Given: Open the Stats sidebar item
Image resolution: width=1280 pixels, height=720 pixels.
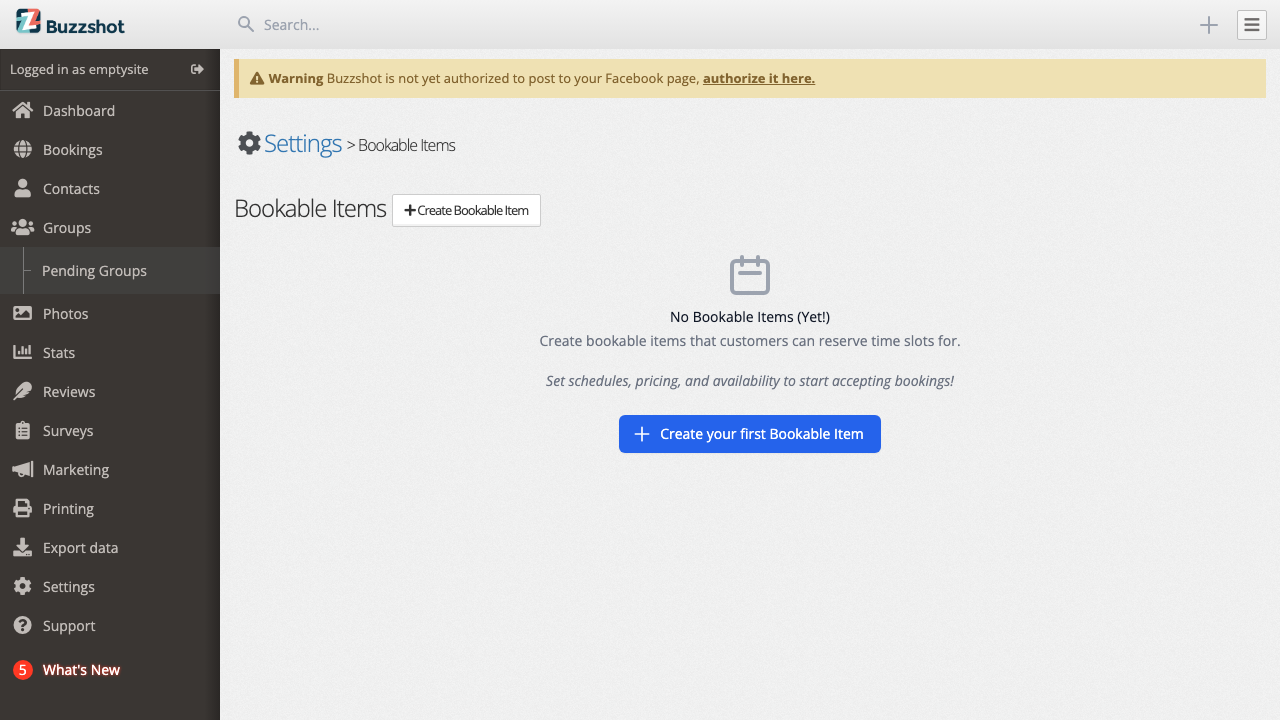Looking at the screenshot, I should (110, 353).
